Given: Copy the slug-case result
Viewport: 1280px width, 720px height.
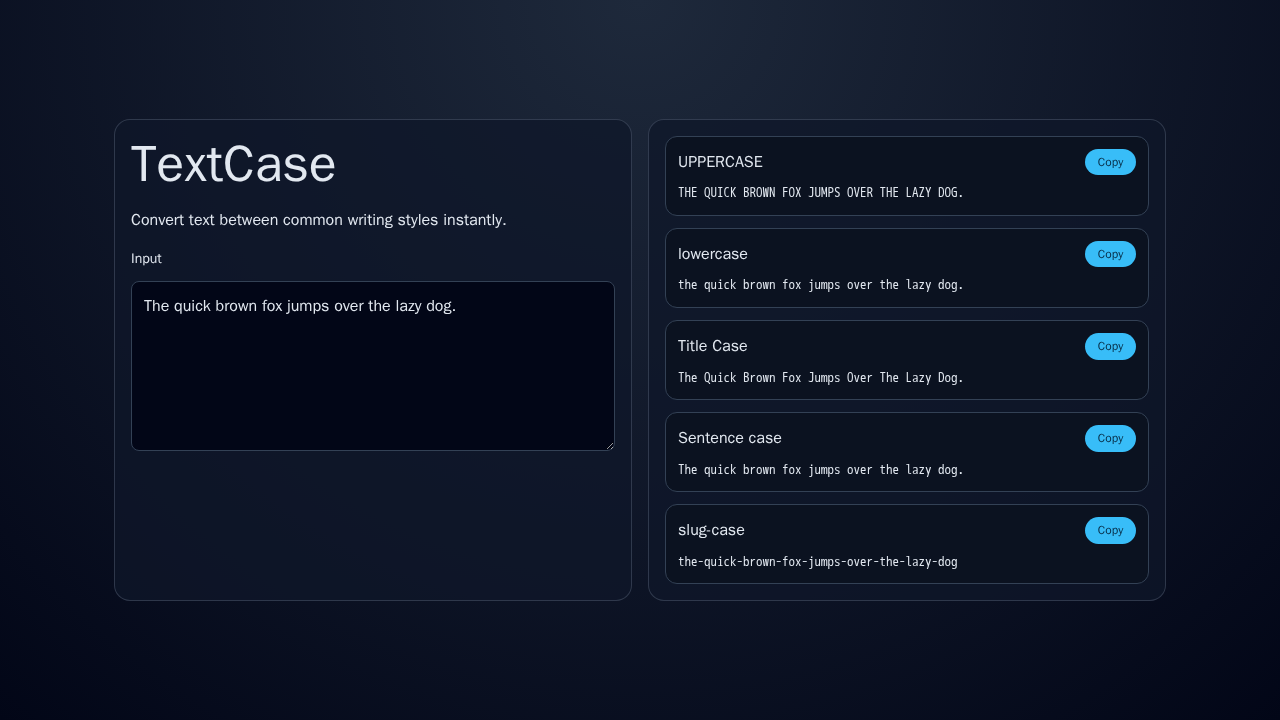Looking at the screenshot, I should [x=1110, y=530].
